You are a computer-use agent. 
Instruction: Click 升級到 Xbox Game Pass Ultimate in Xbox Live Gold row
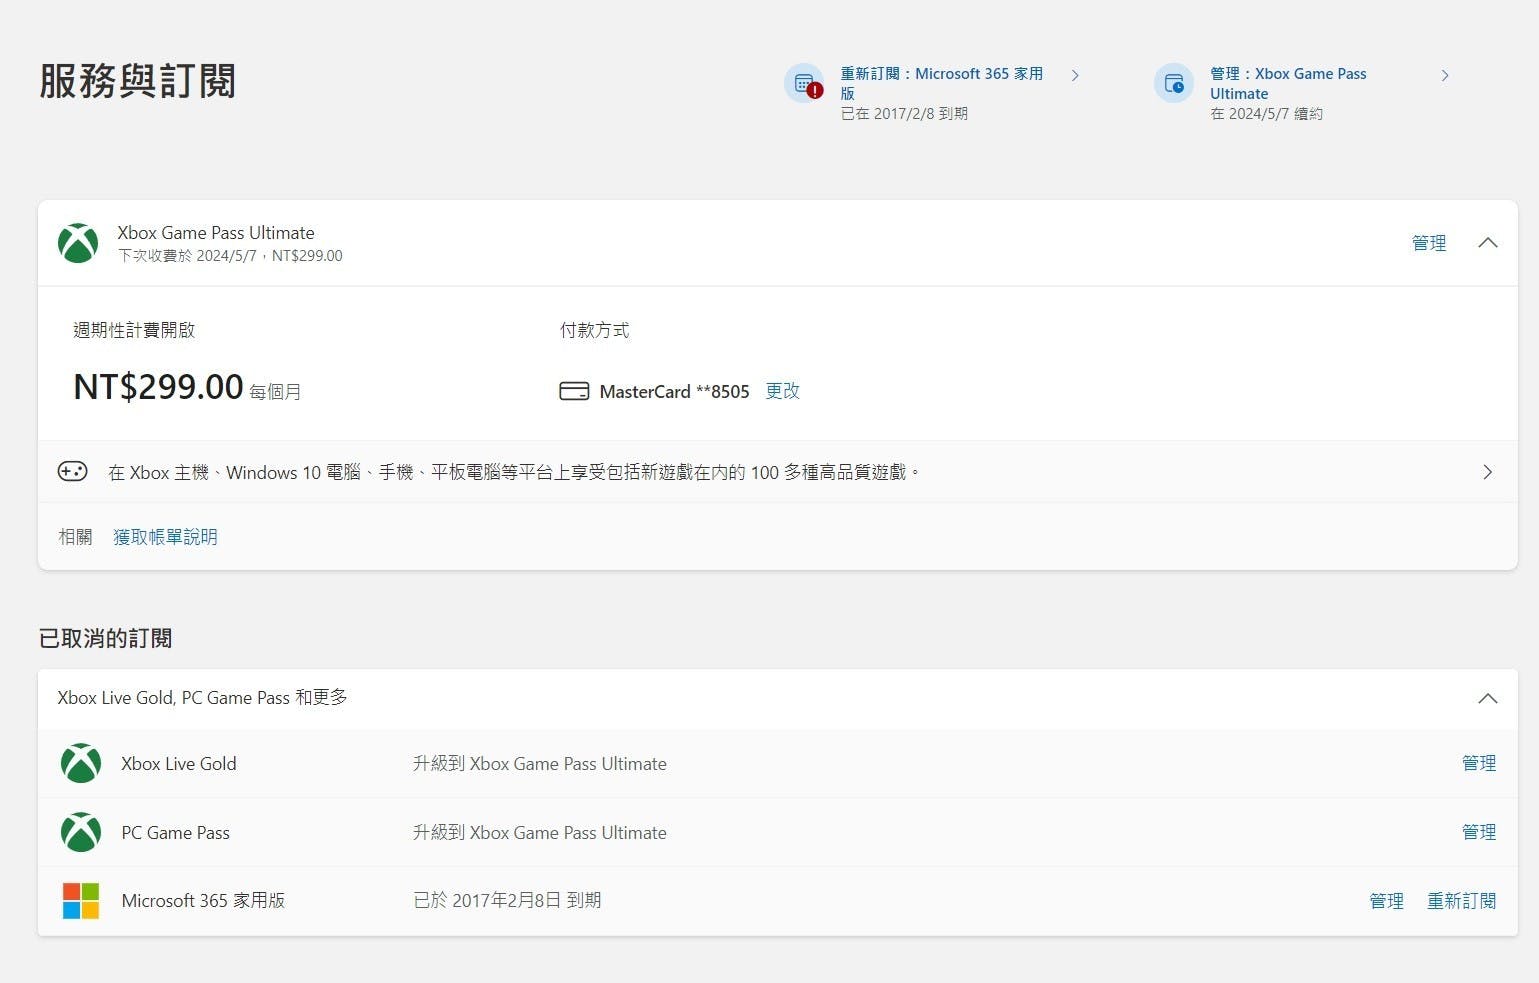pos(540,764)
